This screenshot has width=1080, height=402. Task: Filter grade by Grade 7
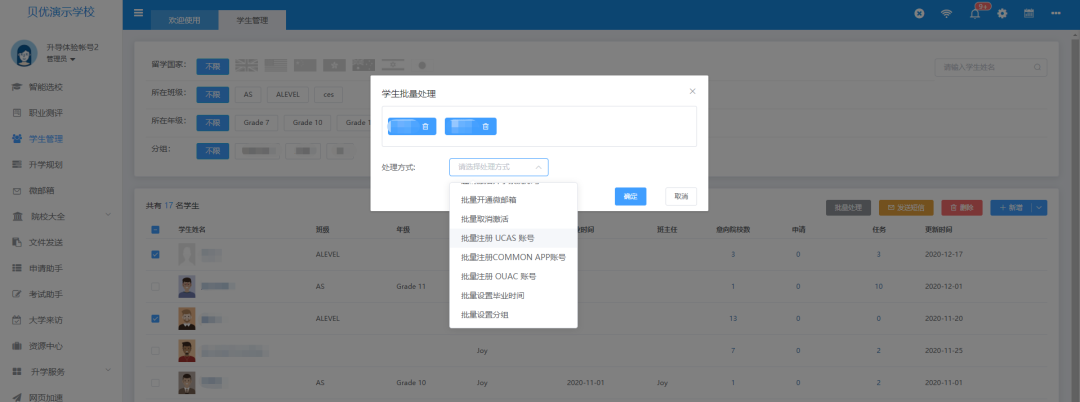(x=256, y=123)
